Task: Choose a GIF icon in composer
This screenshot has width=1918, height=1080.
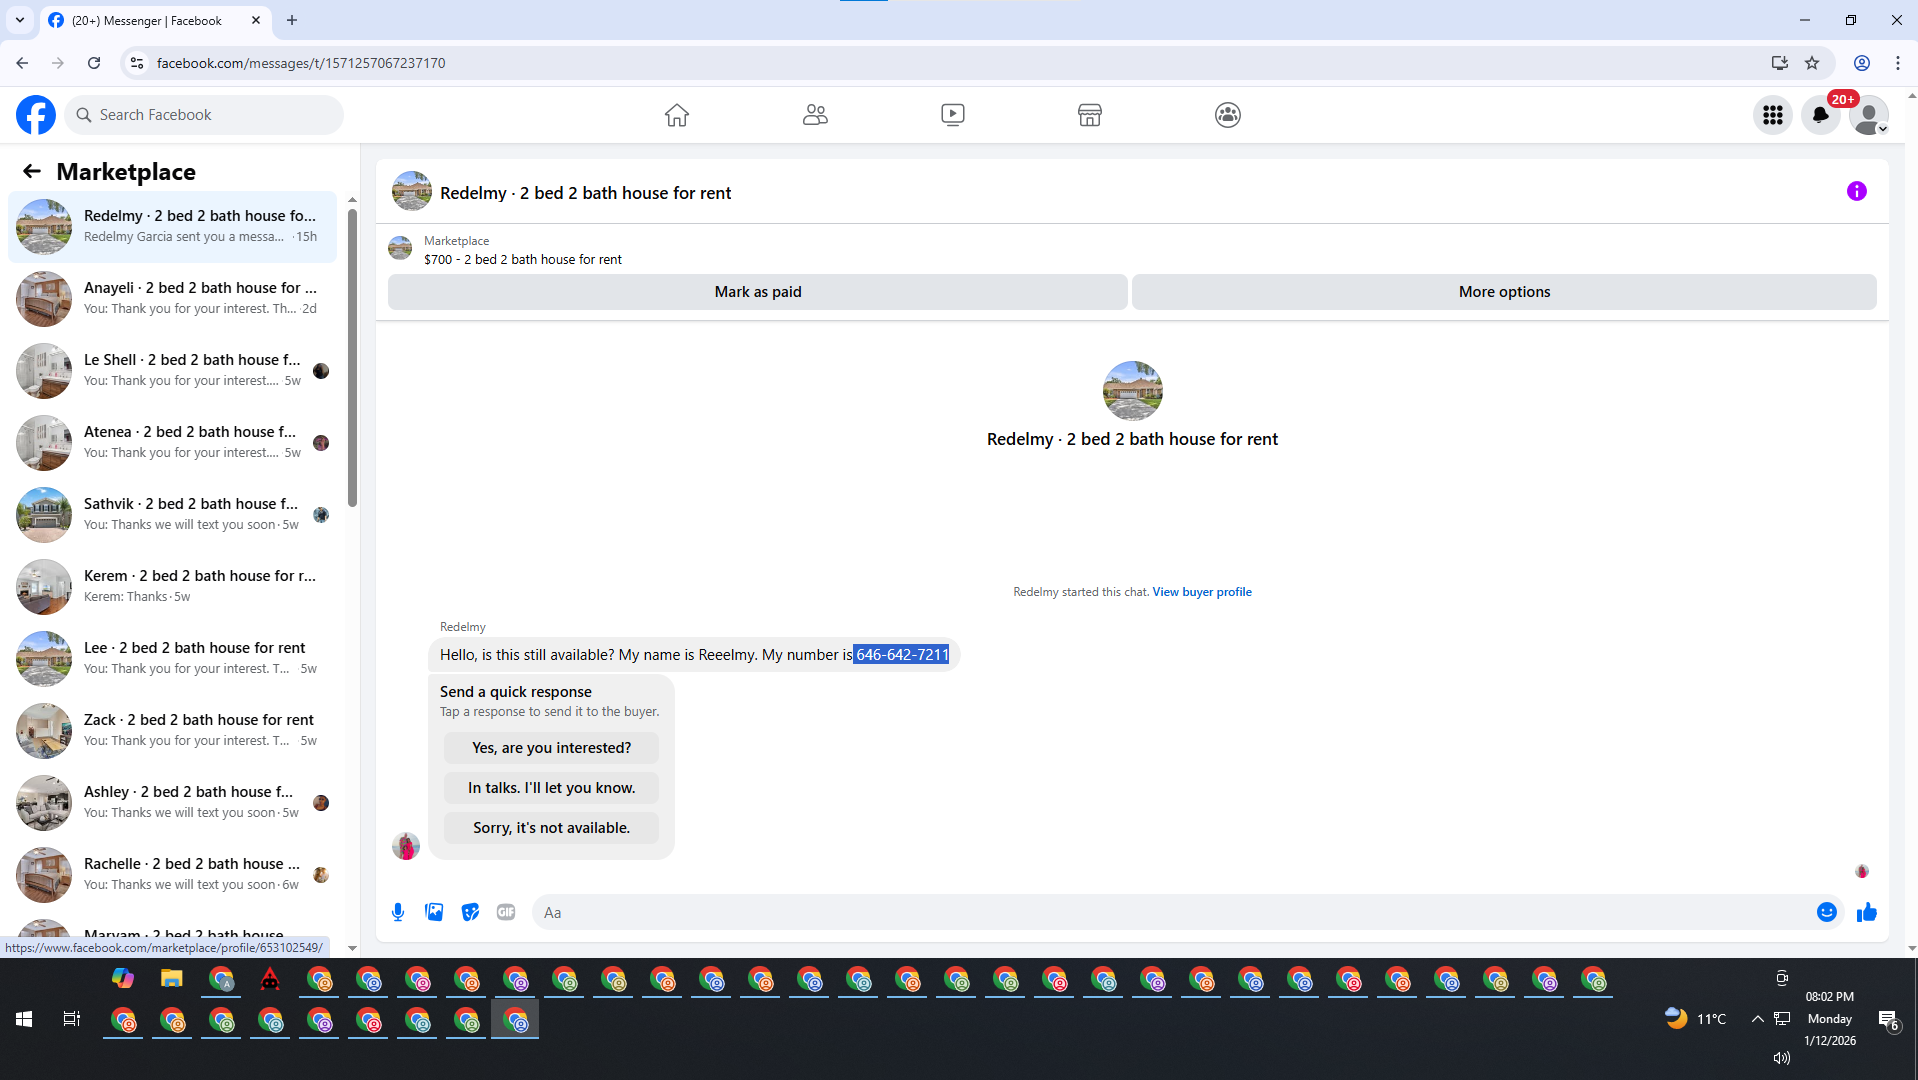Action: pyautogui.click(x=506, y=912)
